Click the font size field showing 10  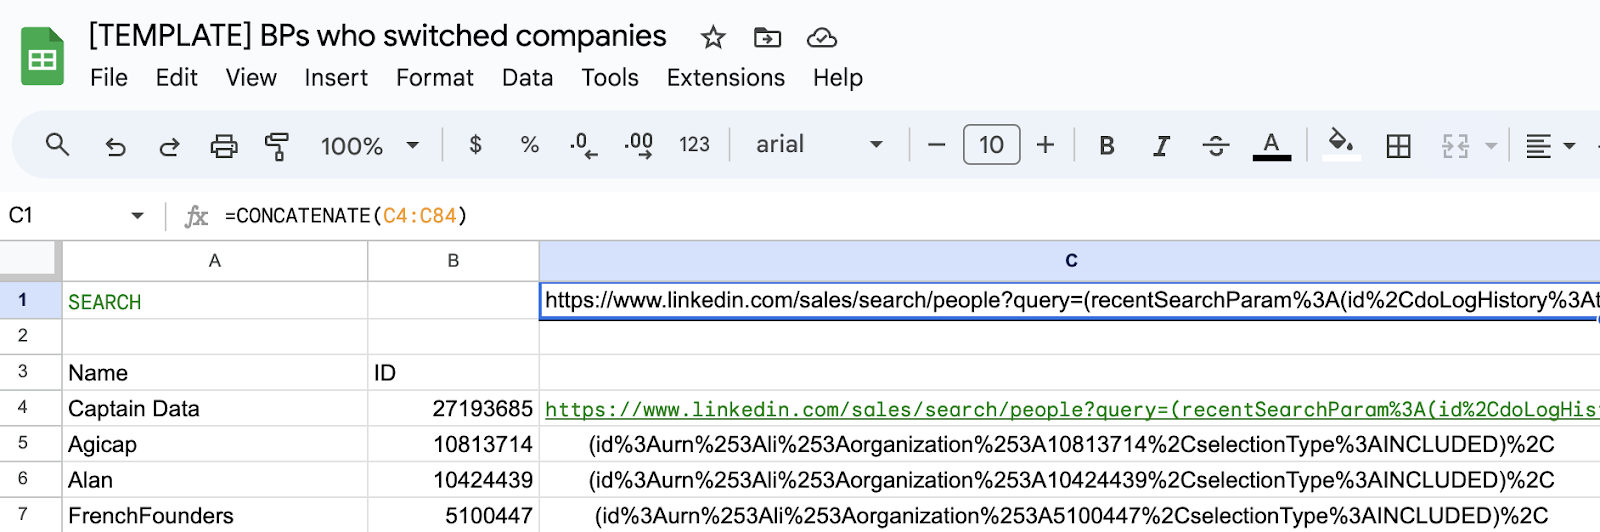(991, 145)
